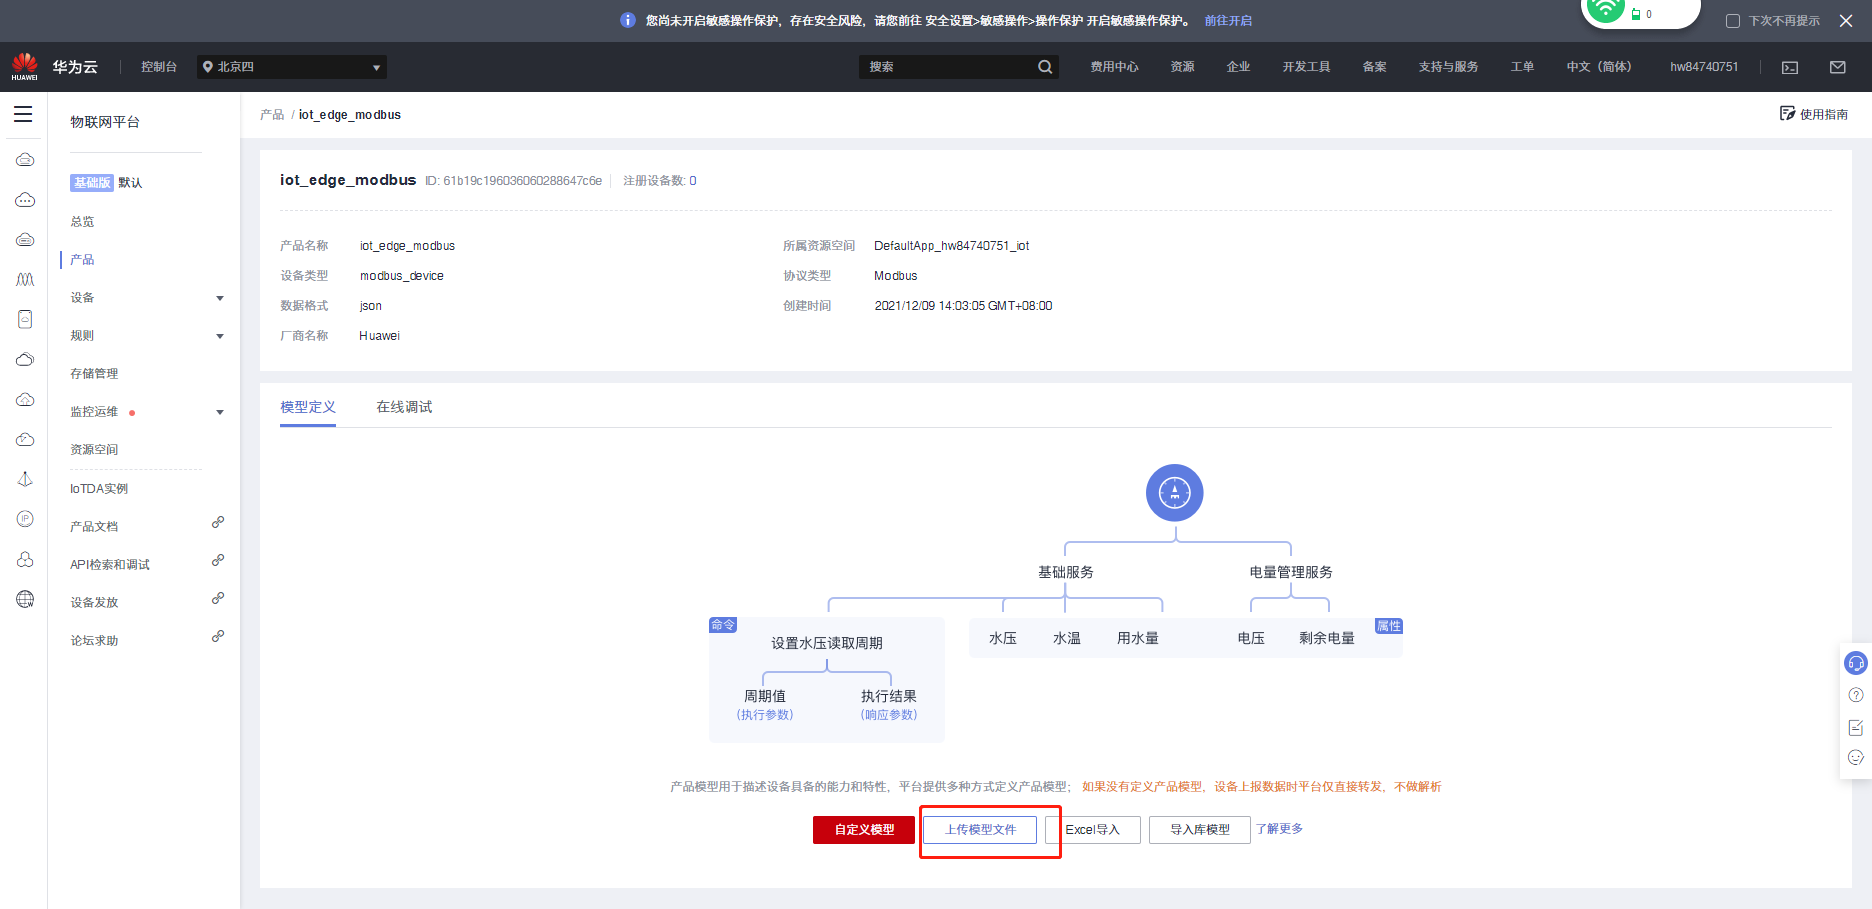This screenshot has height=909, width=1872.
Task: Open 支持与服务 in the top bar
Action: [1448, 67]
